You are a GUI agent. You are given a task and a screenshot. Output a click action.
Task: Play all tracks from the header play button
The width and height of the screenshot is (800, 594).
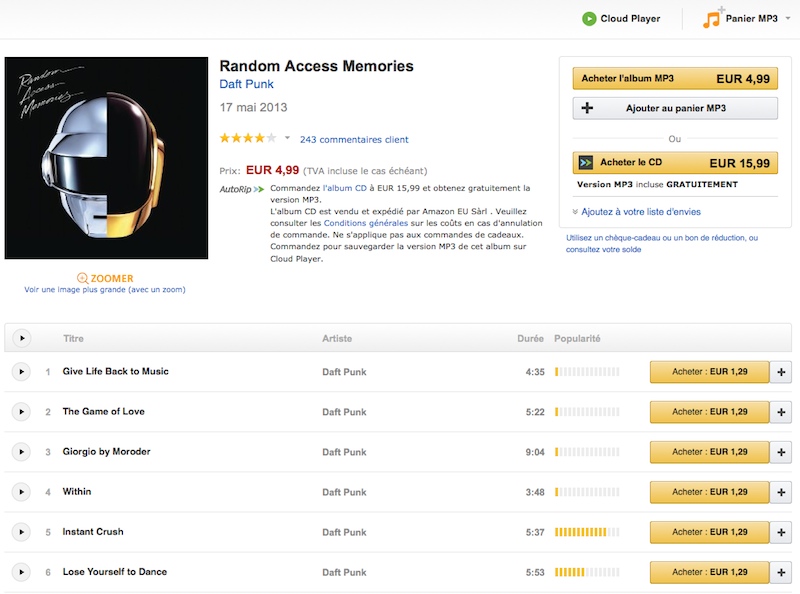pyautogui.click(x=21, y=338)
